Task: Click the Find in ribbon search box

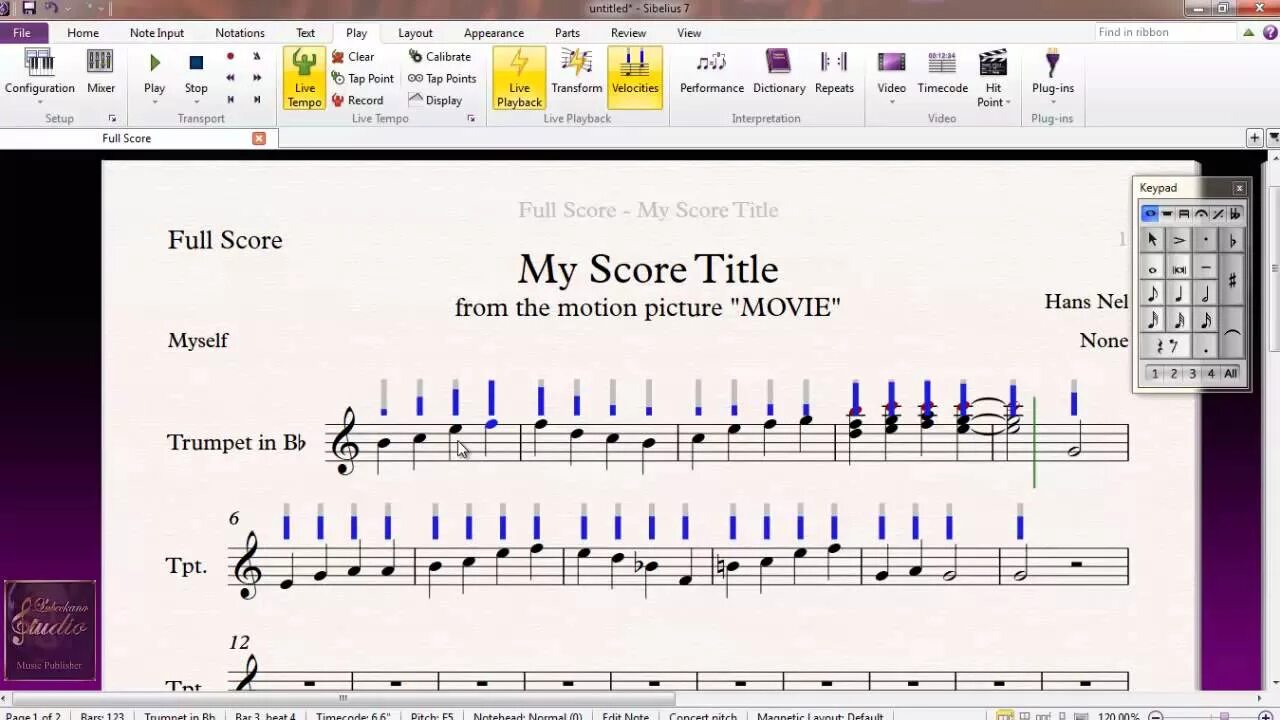Action: point(1165,32)
